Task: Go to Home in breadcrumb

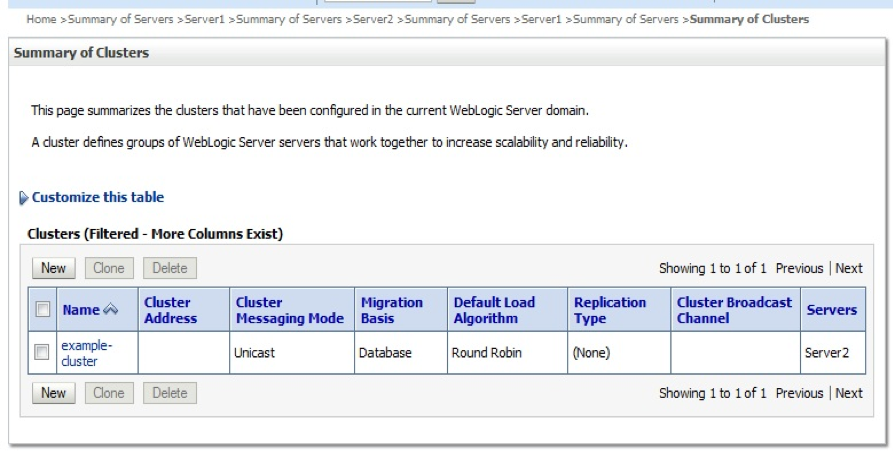Action: tap(41, 19)
